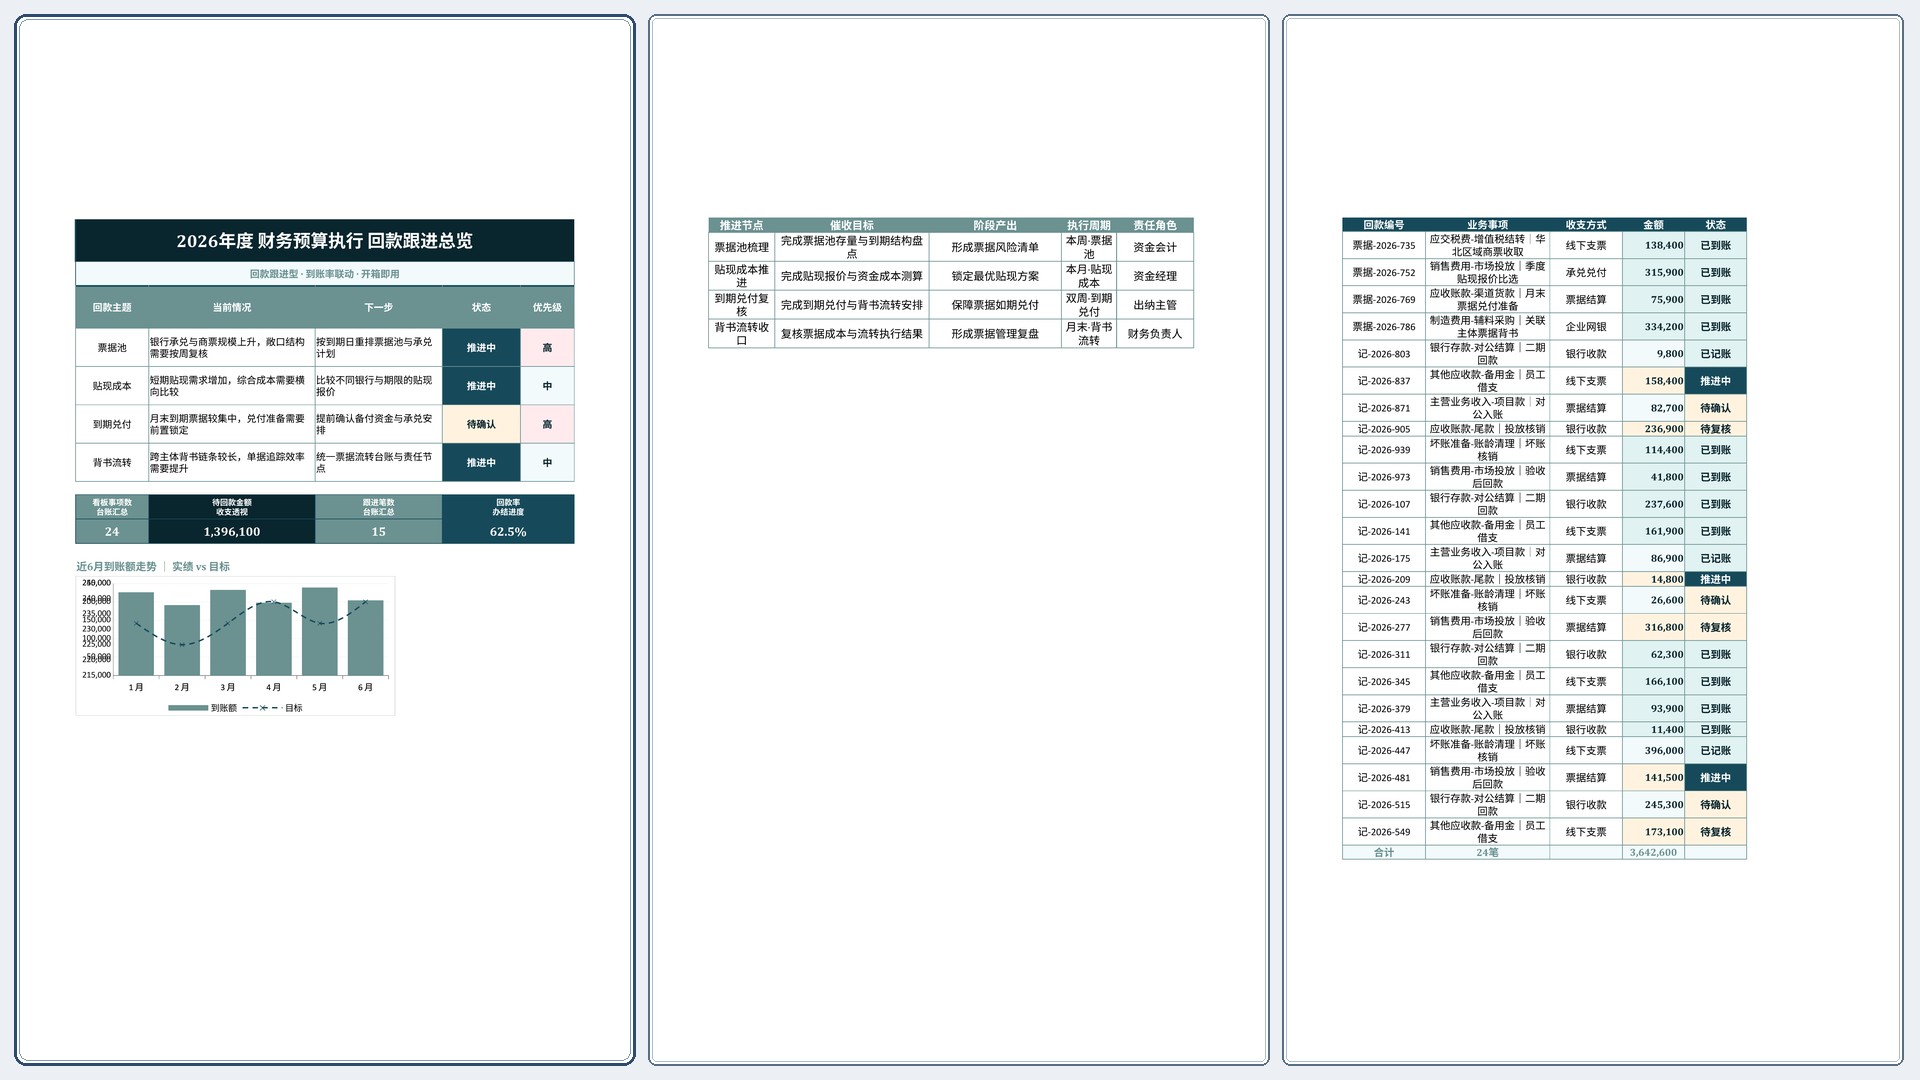The image size is (1920, 1080).
Task: Click the 催收目标 header on page two
Action: [852, 226]
